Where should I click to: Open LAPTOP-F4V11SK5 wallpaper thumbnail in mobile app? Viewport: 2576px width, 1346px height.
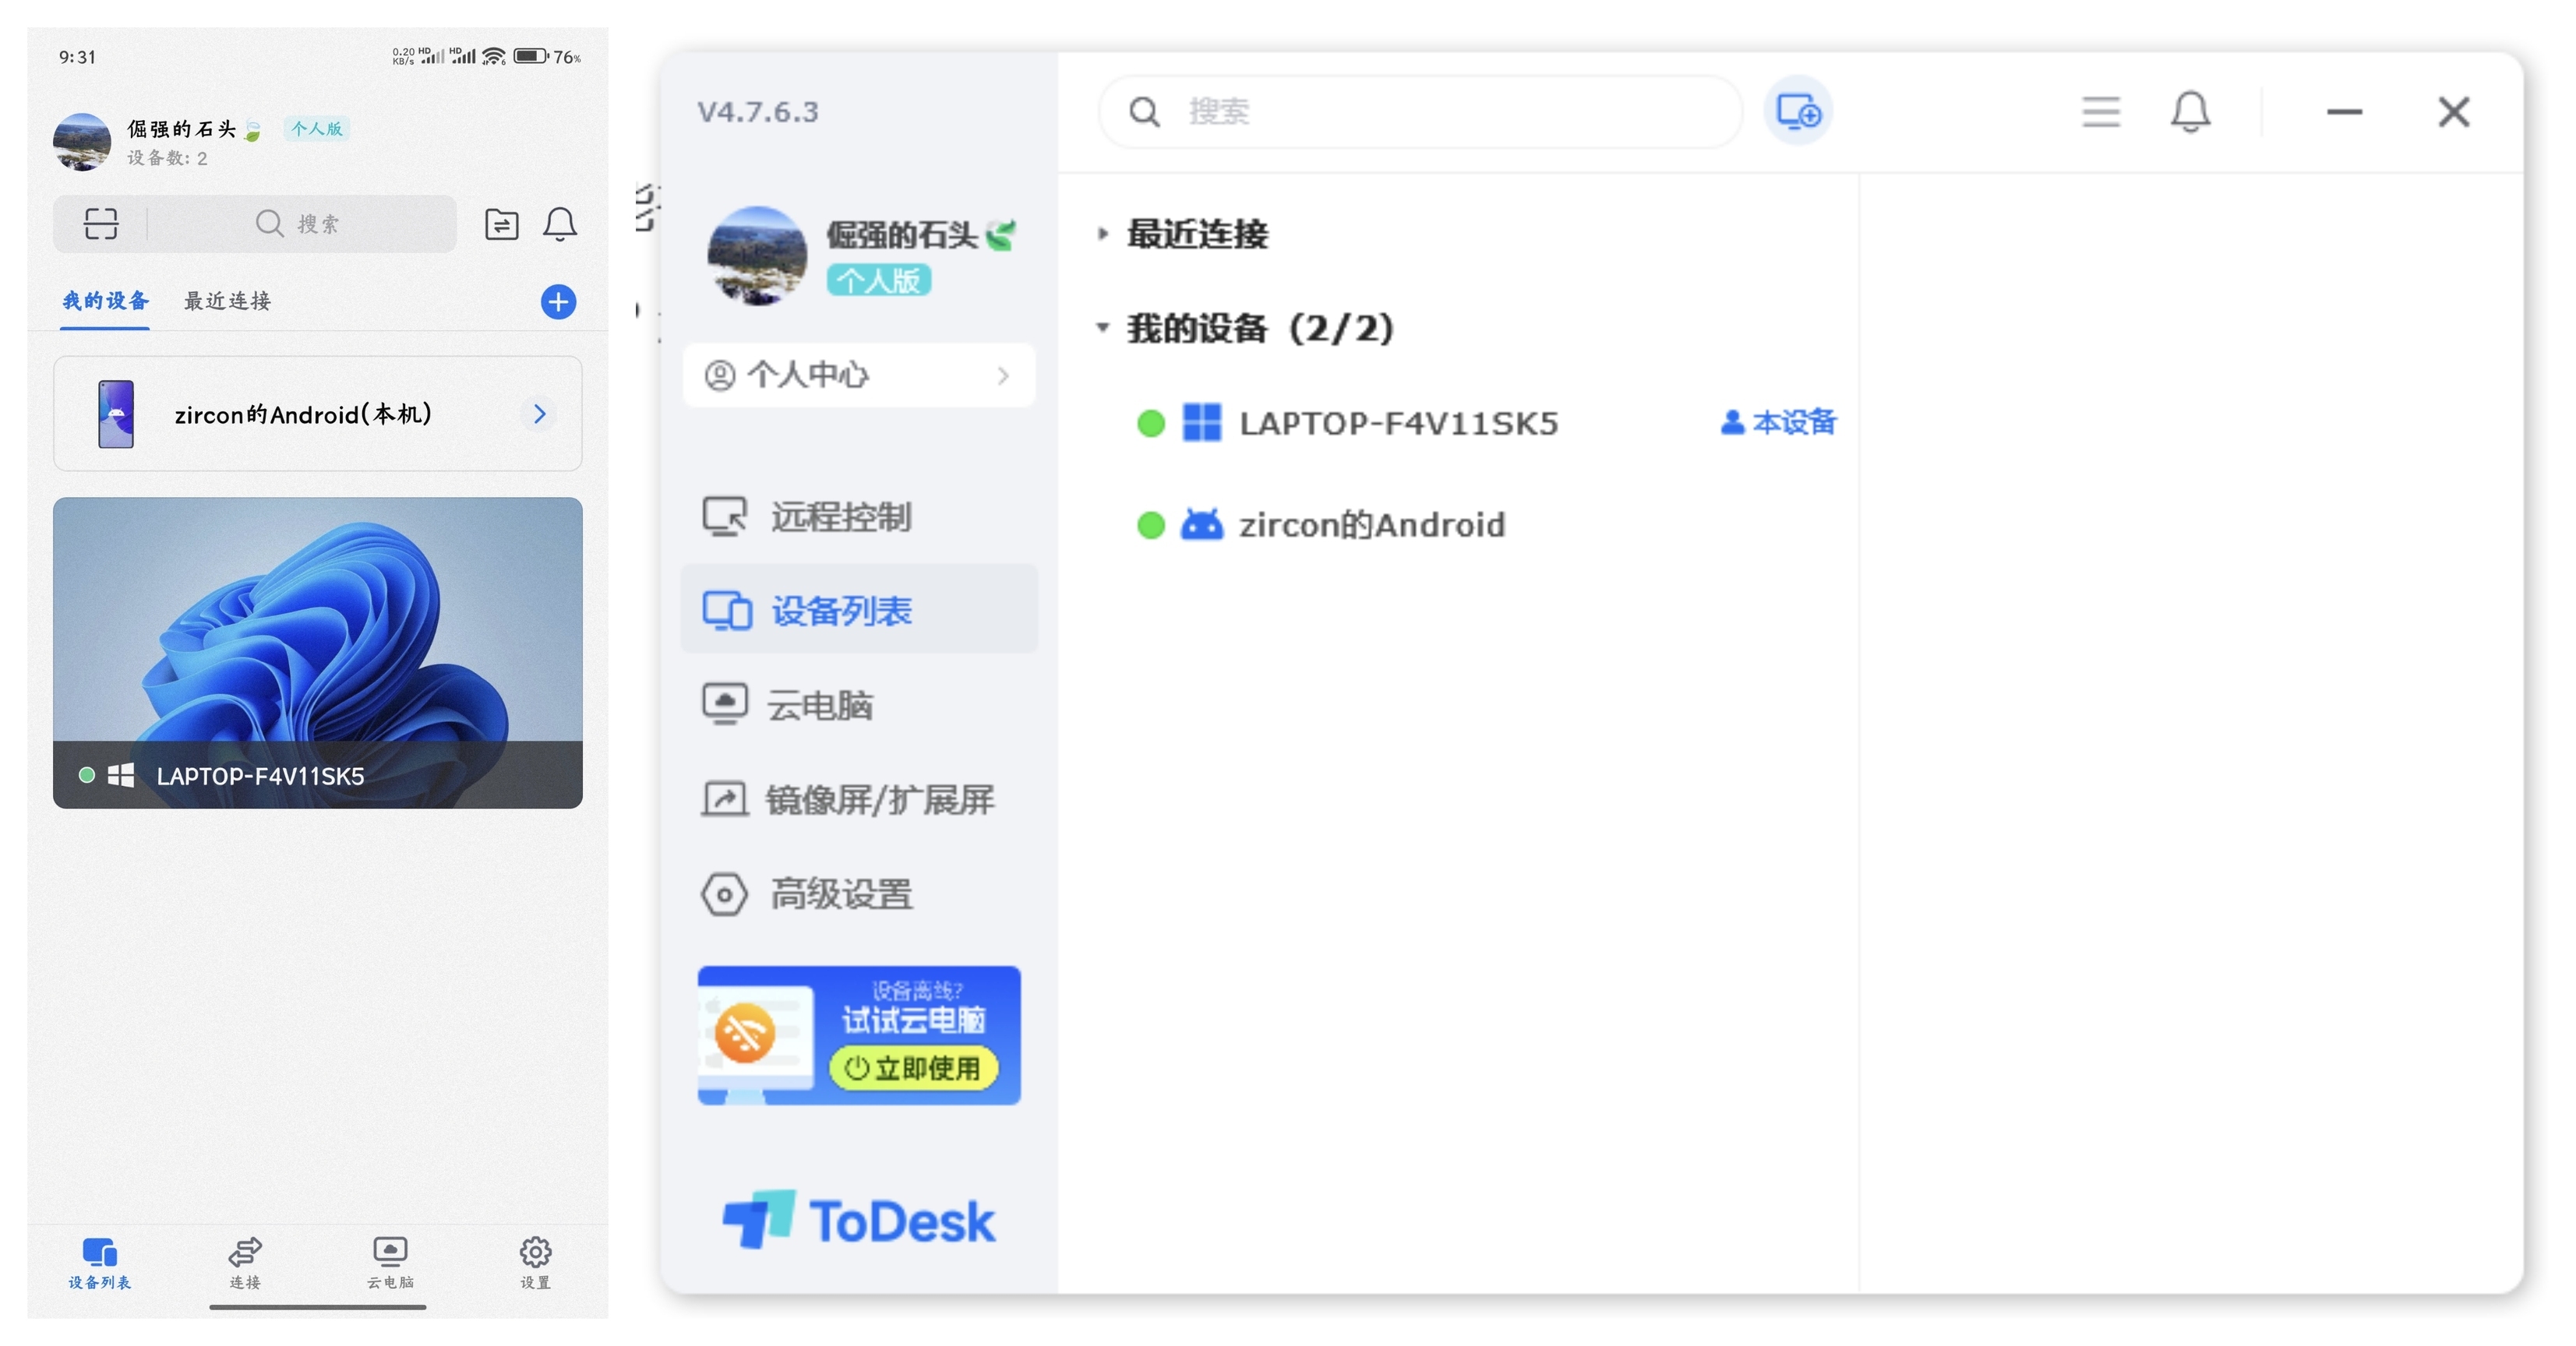pos(318,652)
